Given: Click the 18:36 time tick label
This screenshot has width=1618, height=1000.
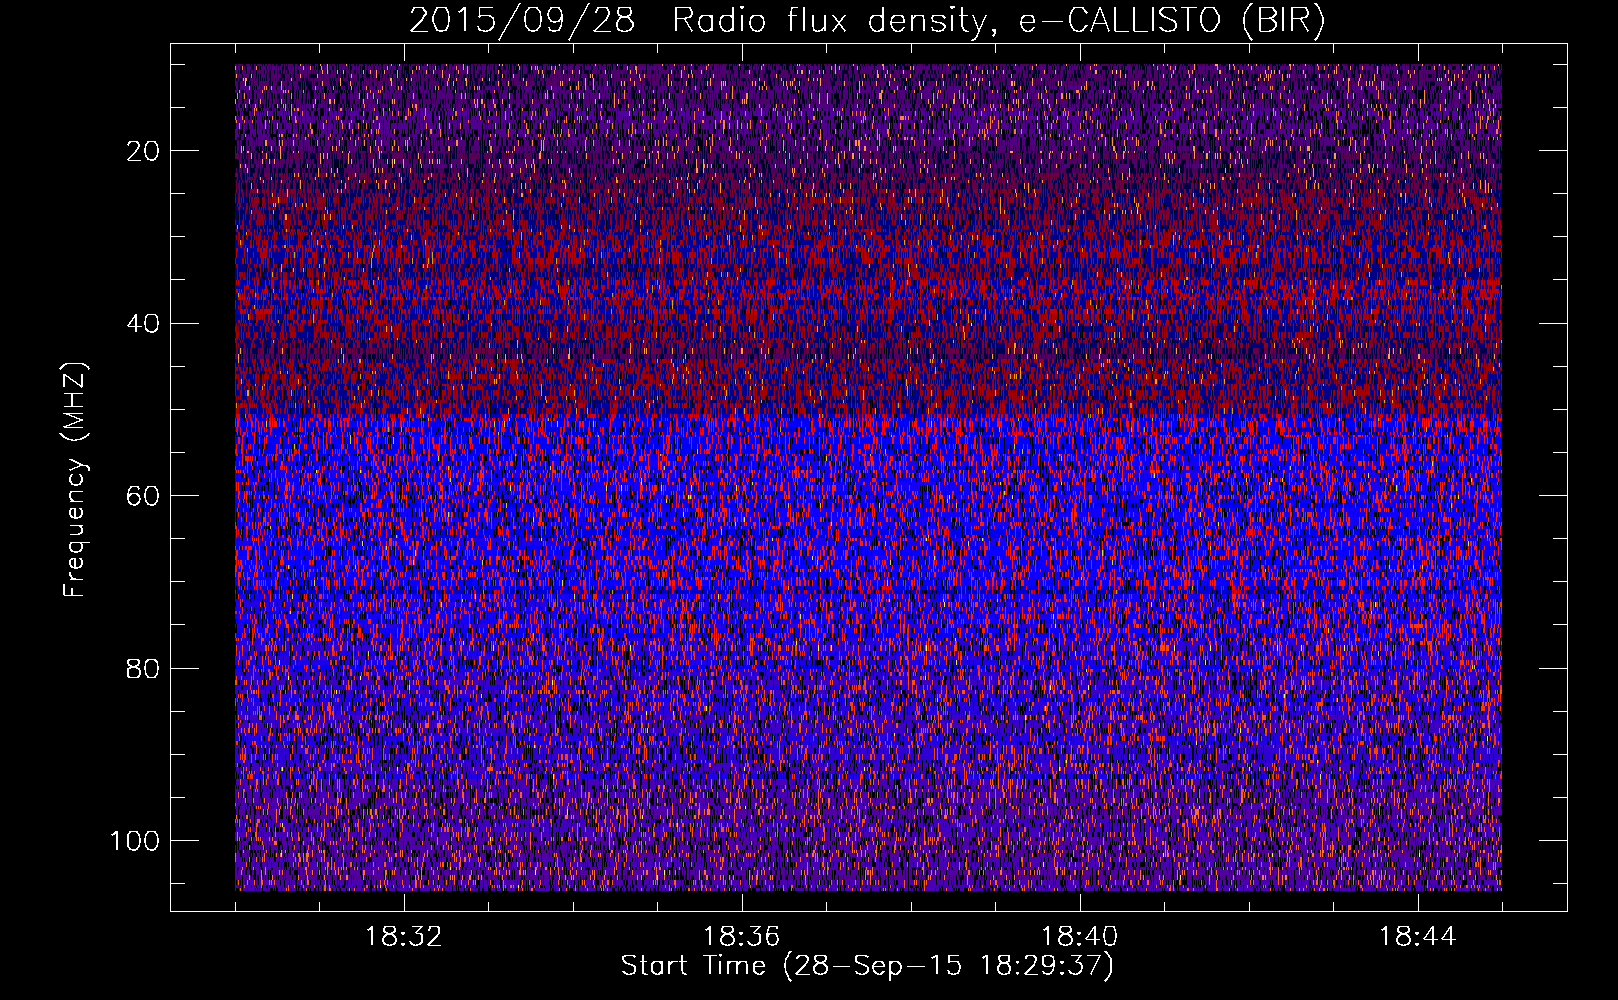Looking at the screenshot, I should (x=742, y=937).
